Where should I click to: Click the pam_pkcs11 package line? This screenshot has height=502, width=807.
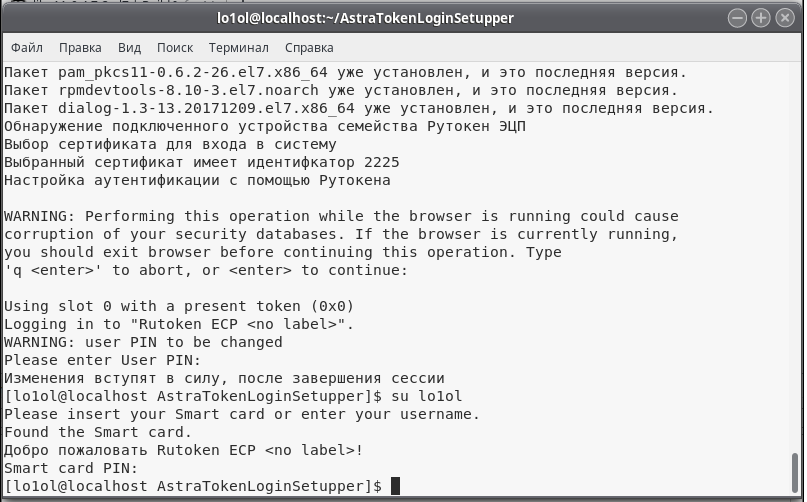pyautogui.click(x=345, y=72)
